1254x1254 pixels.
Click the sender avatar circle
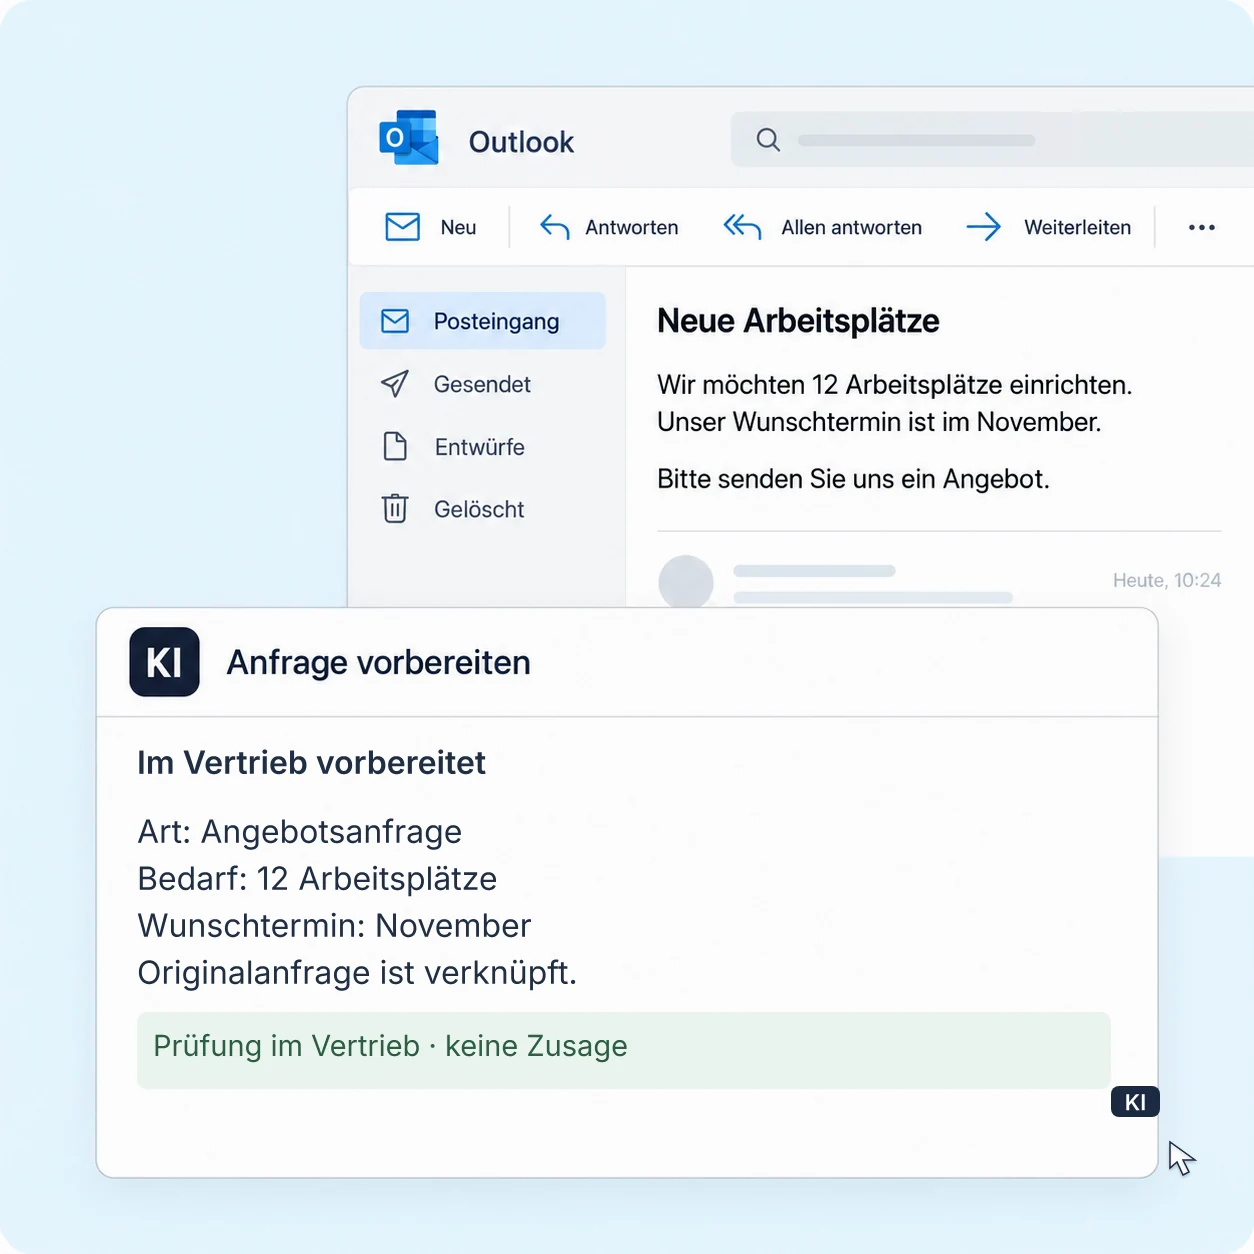tap(686, 582)
